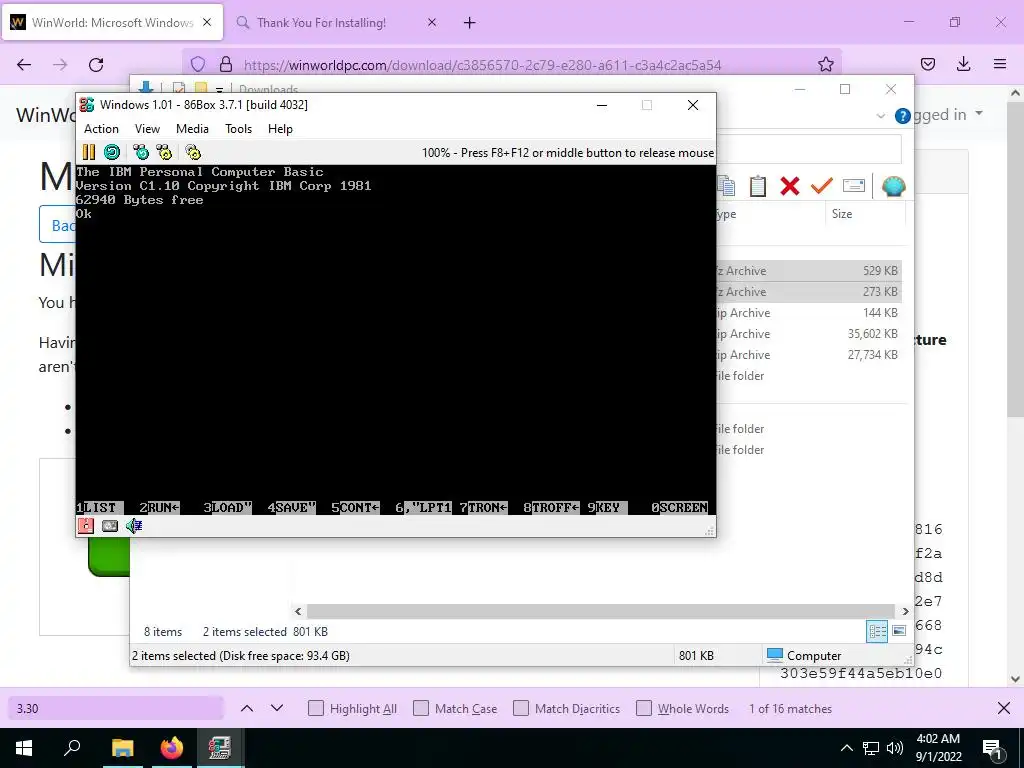
Task: Close the Thank You For Installing tab
Action: [x=432, y=22]
